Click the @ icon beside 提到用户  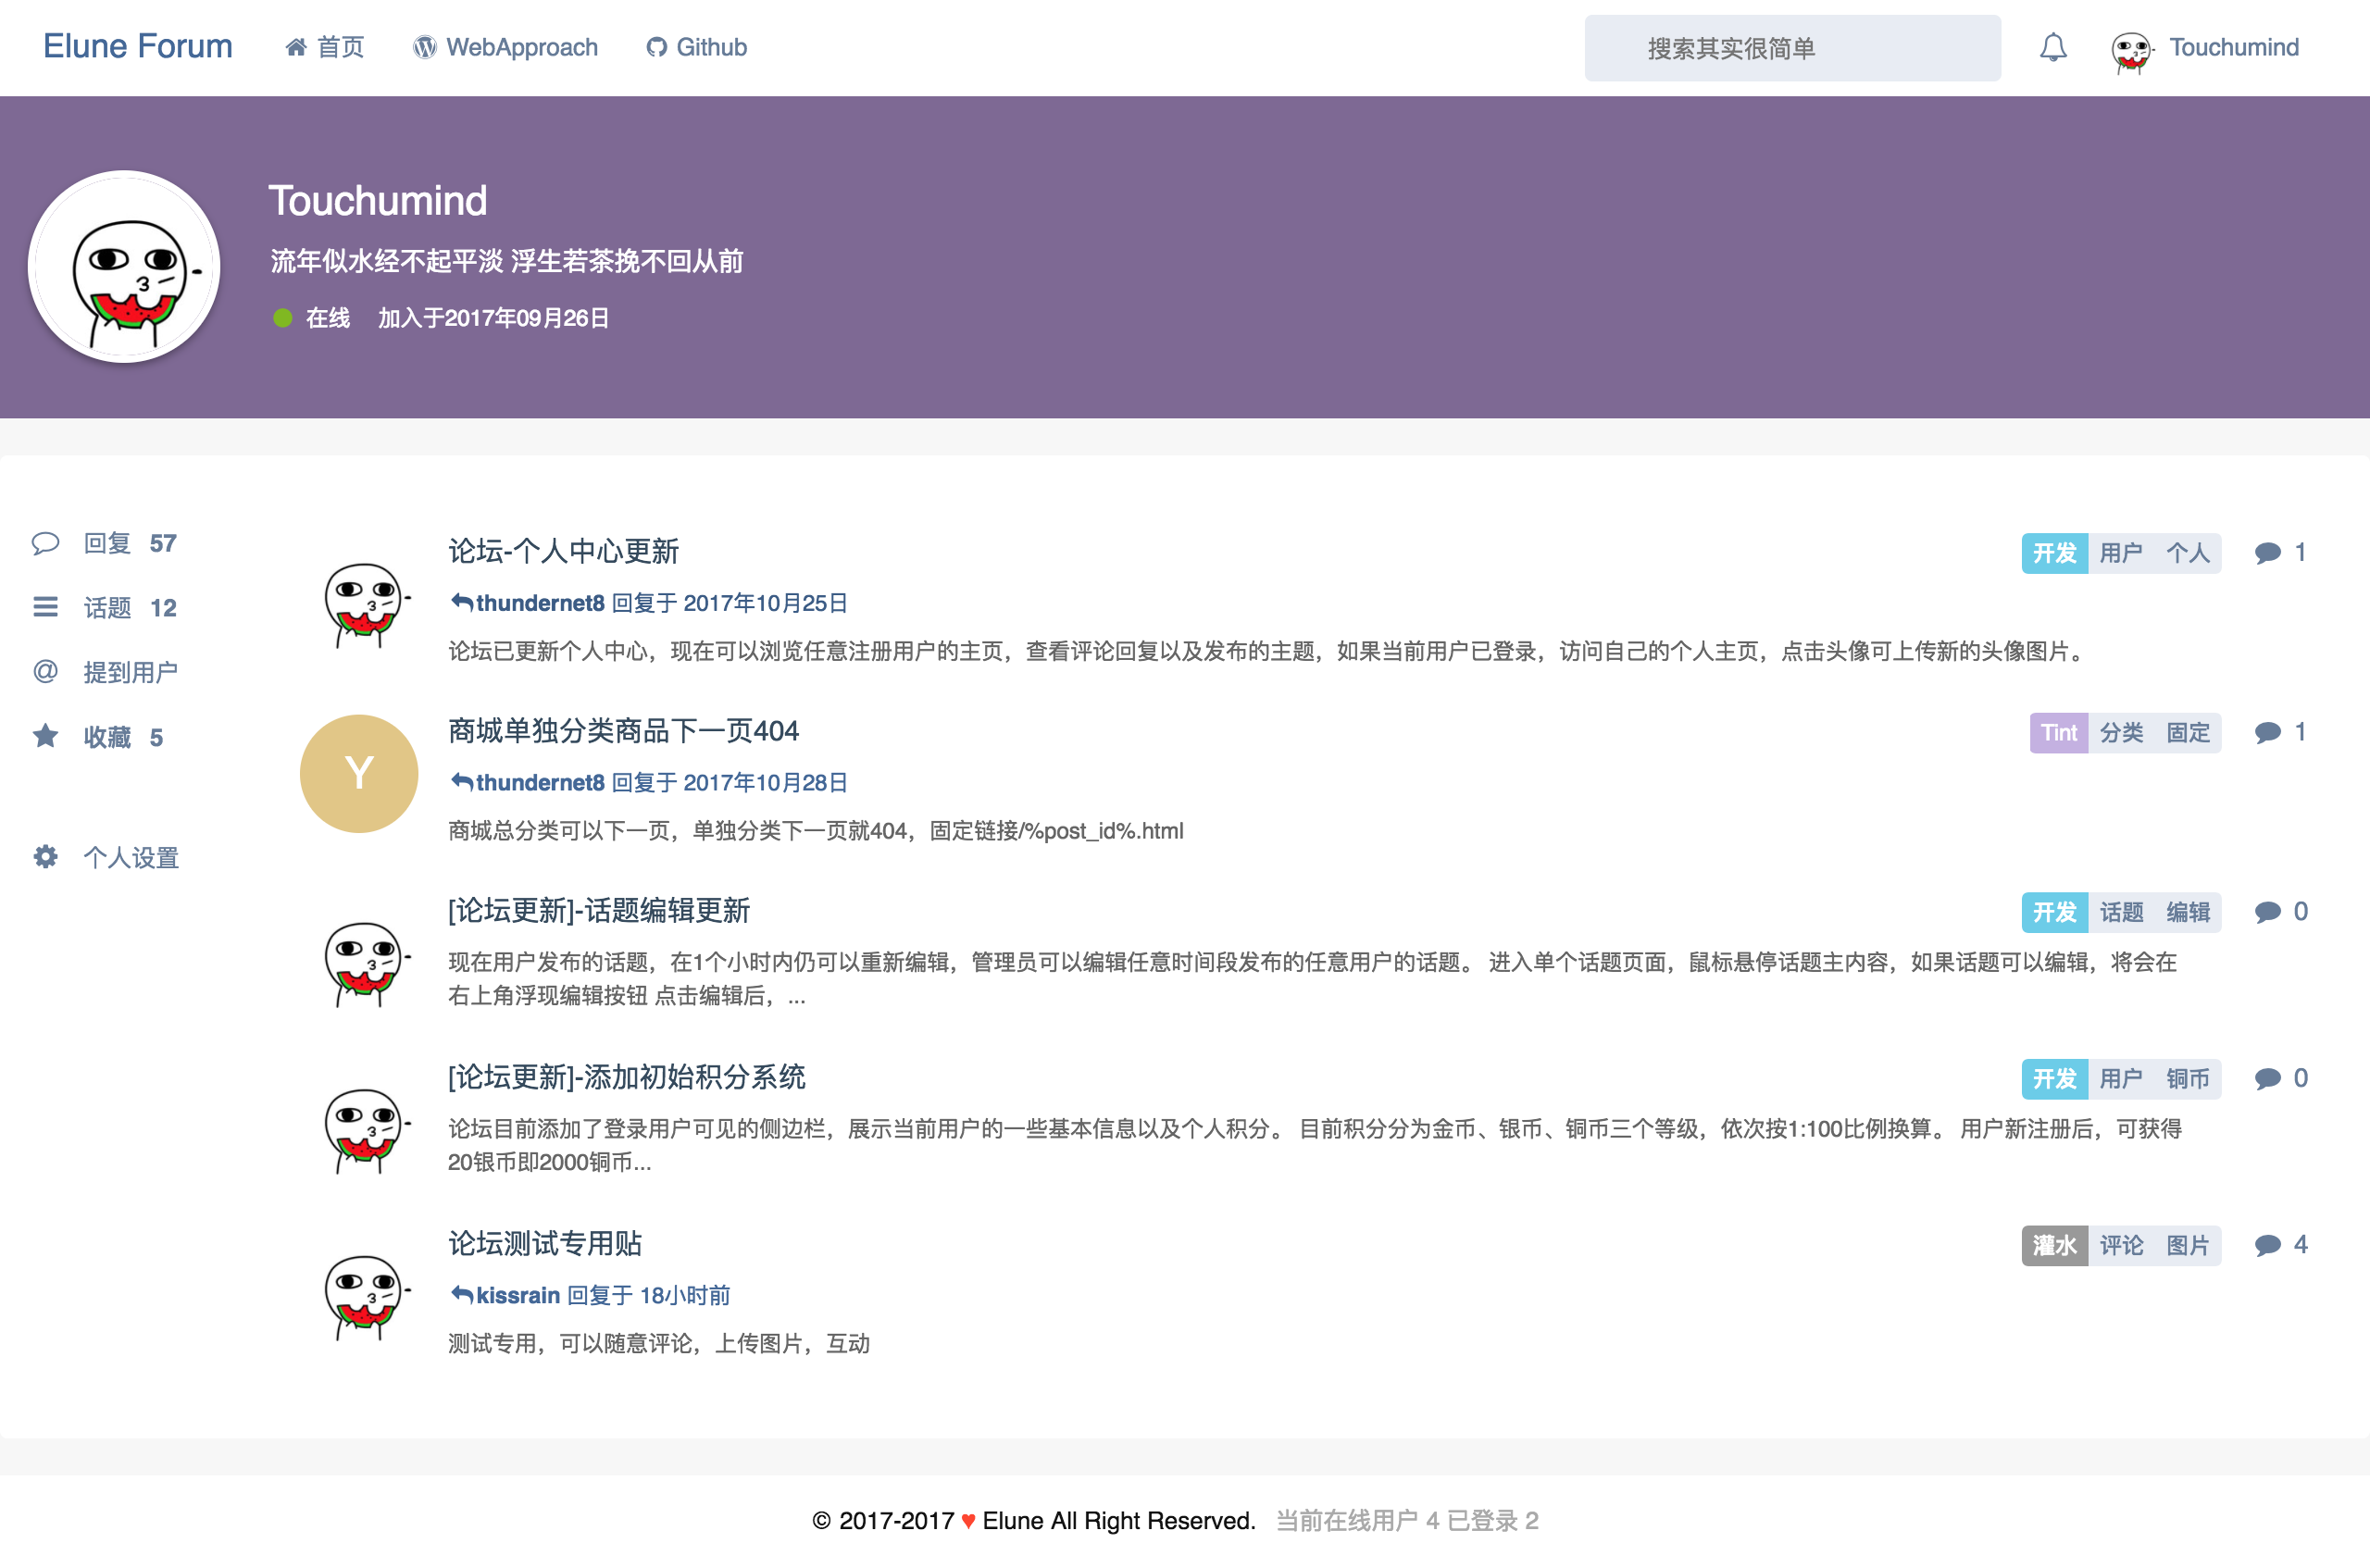[x=45, y=671]
